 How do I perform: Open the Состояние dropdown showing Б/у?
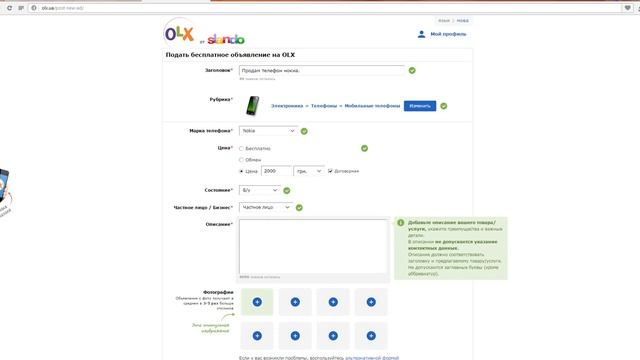click(260, 190)
